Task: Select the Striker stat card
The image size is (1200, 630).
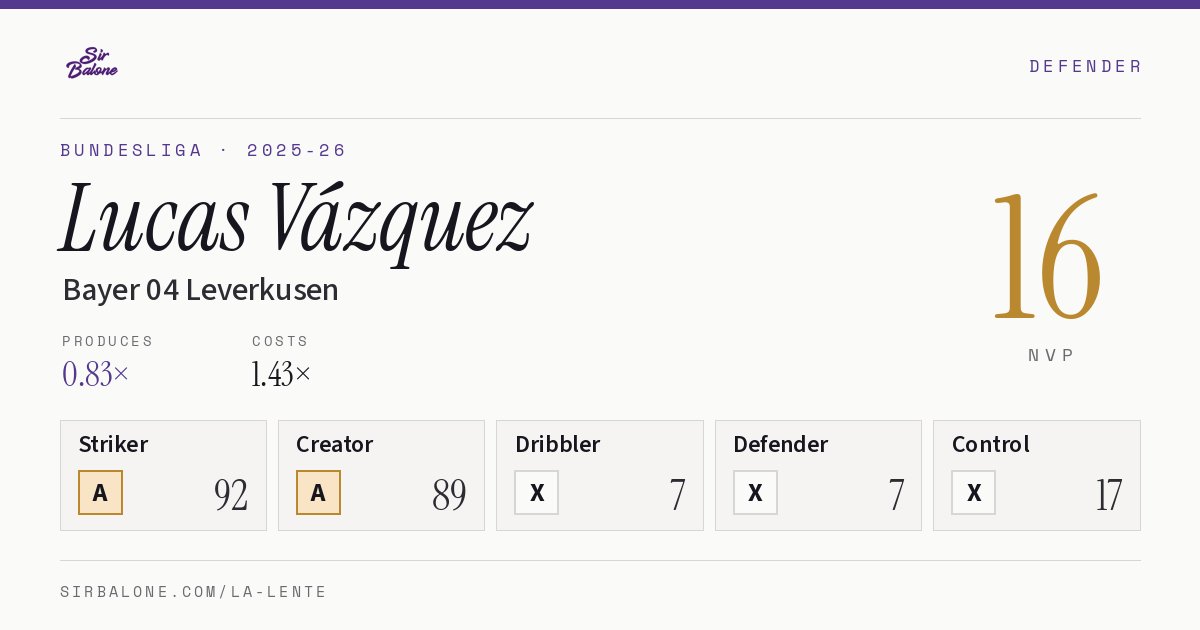Action: tap(163, 475)
